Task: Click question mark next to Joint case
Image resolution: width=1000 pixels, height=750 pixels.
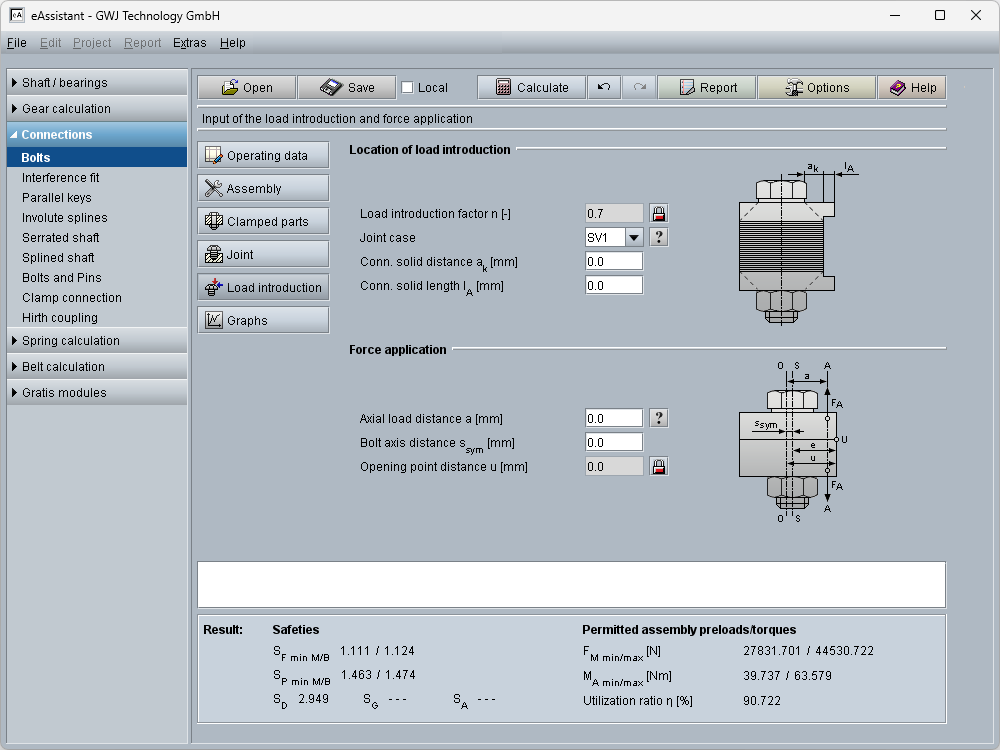Action: click(659, 237)
